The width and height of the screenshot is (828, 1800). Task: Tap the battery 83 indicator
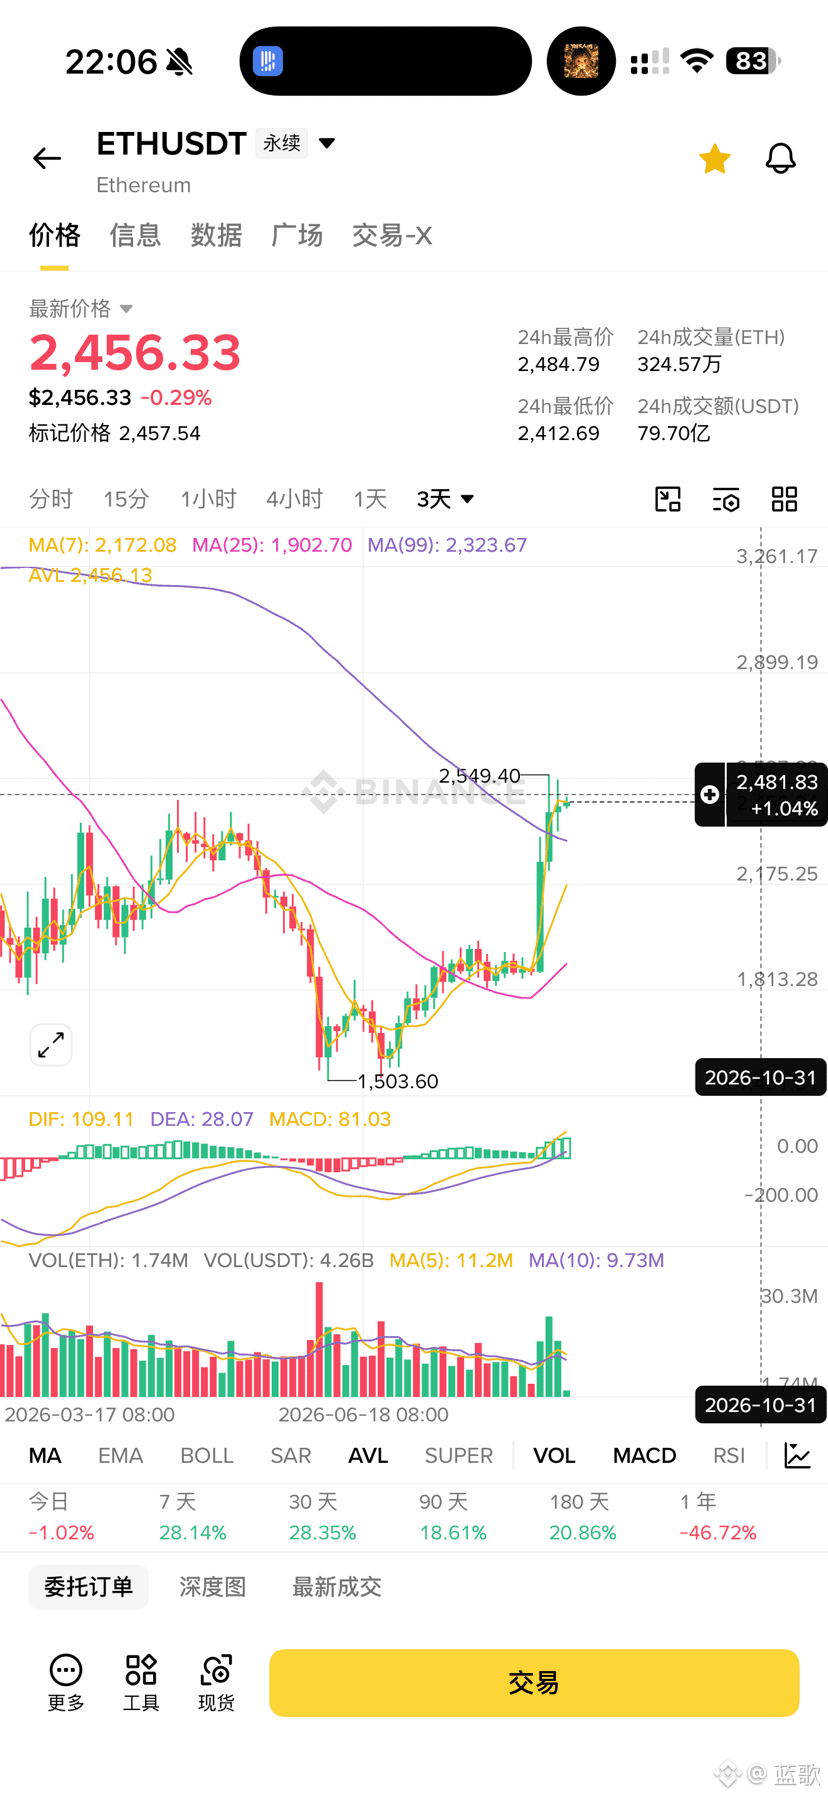coord(753,61)
